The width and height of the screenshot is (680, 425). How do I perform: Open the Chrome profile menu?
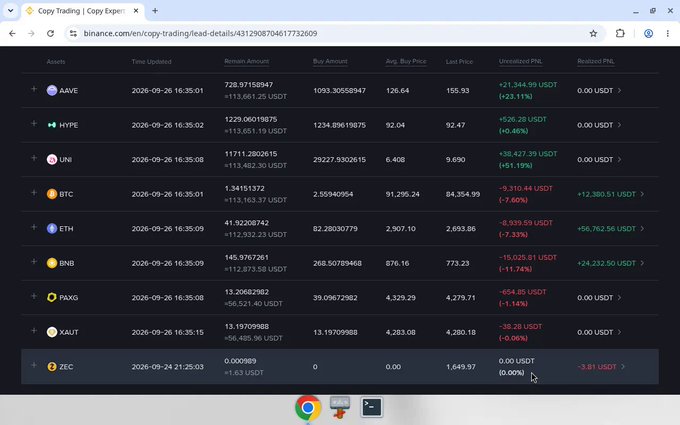click(x=648, y=33)
